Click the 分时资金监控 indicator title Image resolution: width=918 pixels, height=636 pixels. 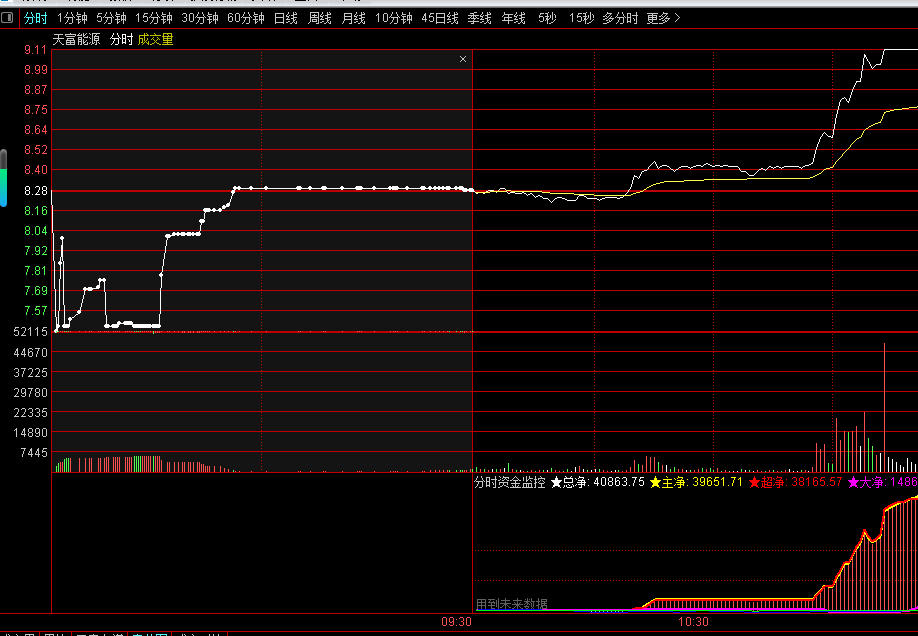tap(510, 482)
